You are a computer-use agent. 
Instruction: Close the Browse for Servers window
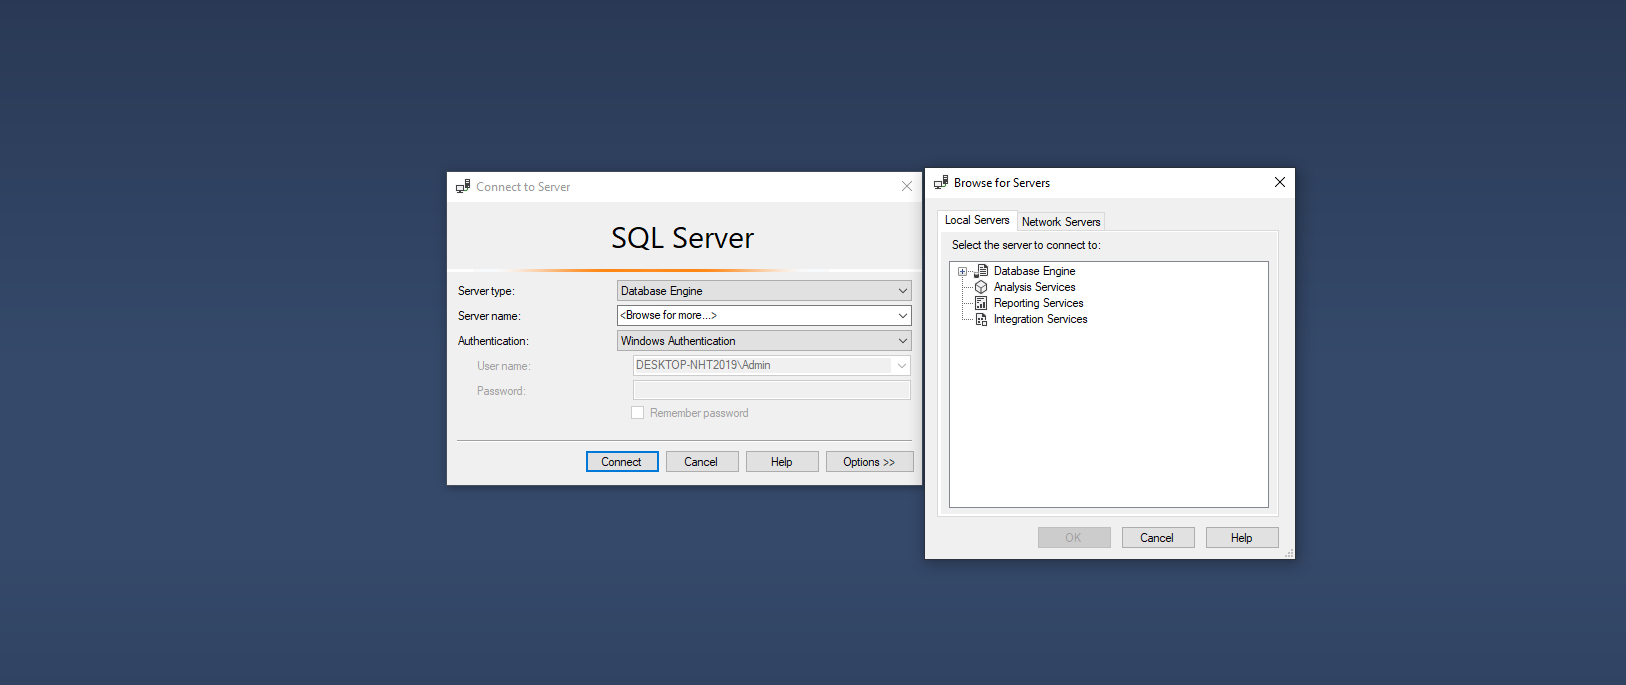pos(1279,182)
